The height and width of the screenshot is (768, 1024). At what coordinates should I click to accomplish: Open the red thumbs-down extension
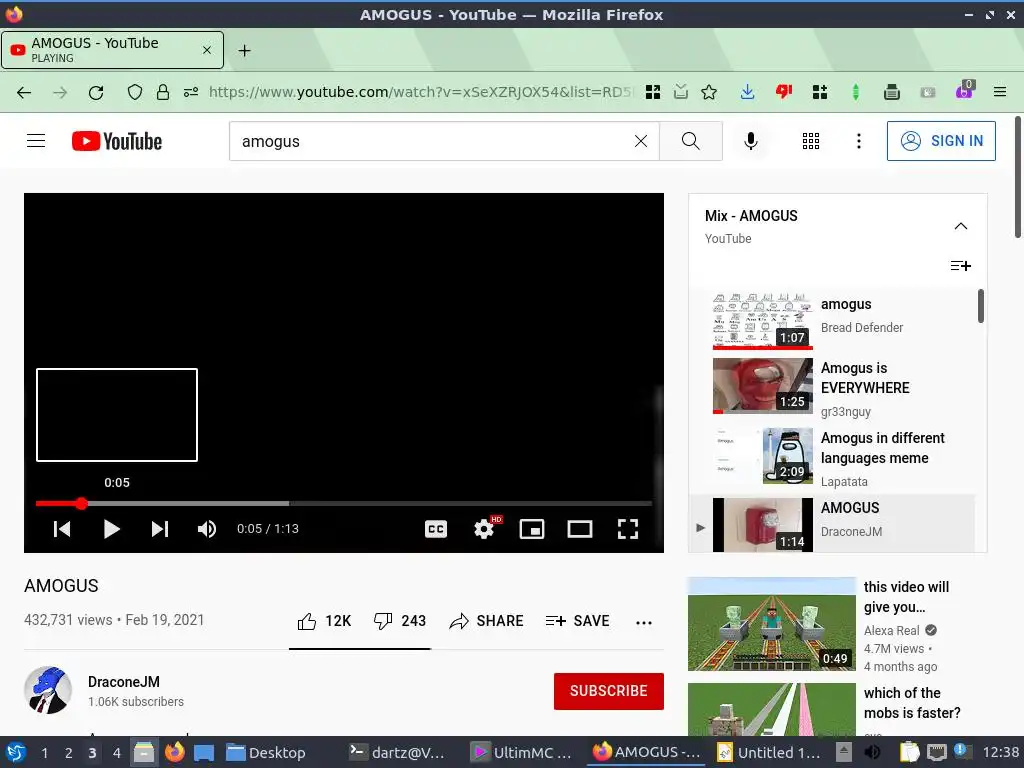784,92
